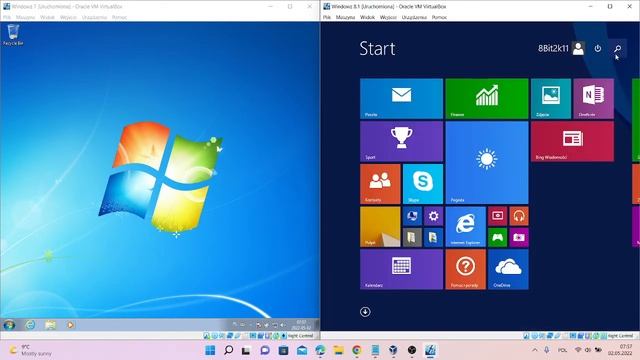Launch the Skype tile
640x360 pixels.
point(422,184)
